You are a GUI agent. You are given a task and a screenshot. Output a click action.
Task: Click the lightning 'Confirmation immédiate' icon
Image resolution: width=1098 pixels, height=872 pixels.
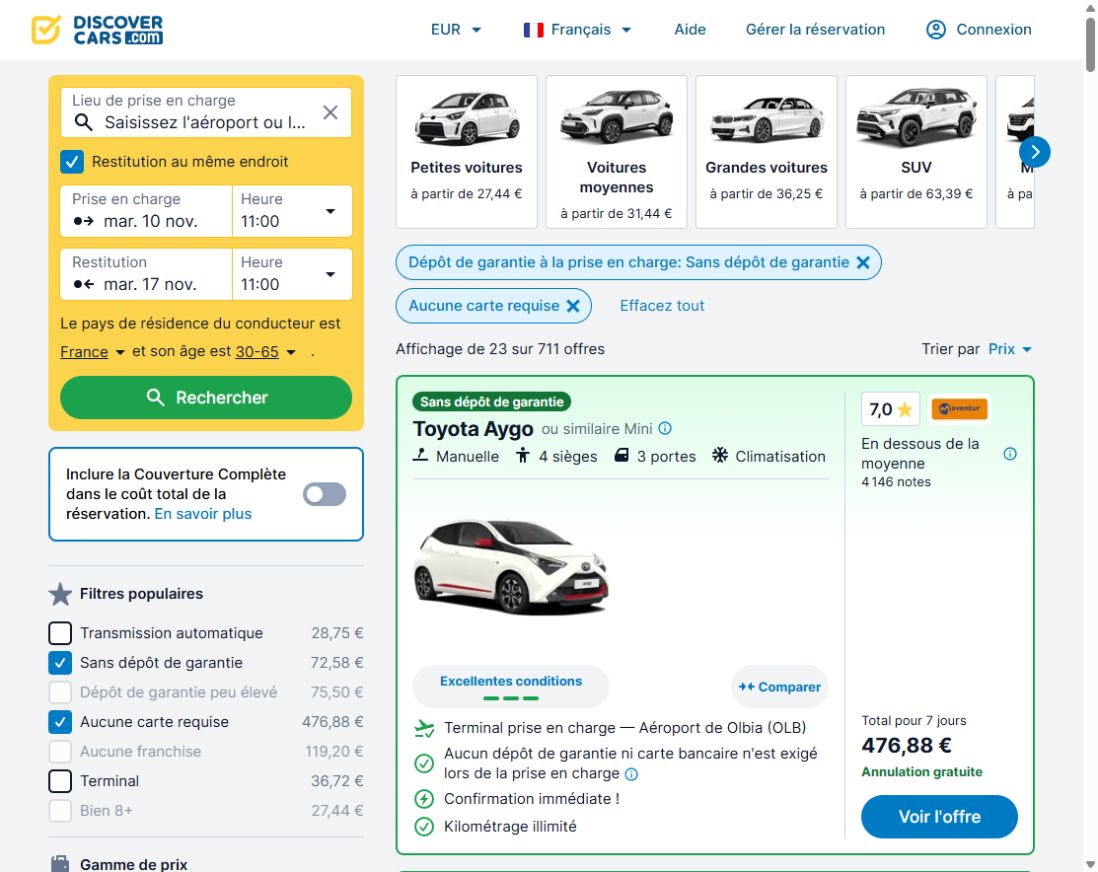coord(424,799)
